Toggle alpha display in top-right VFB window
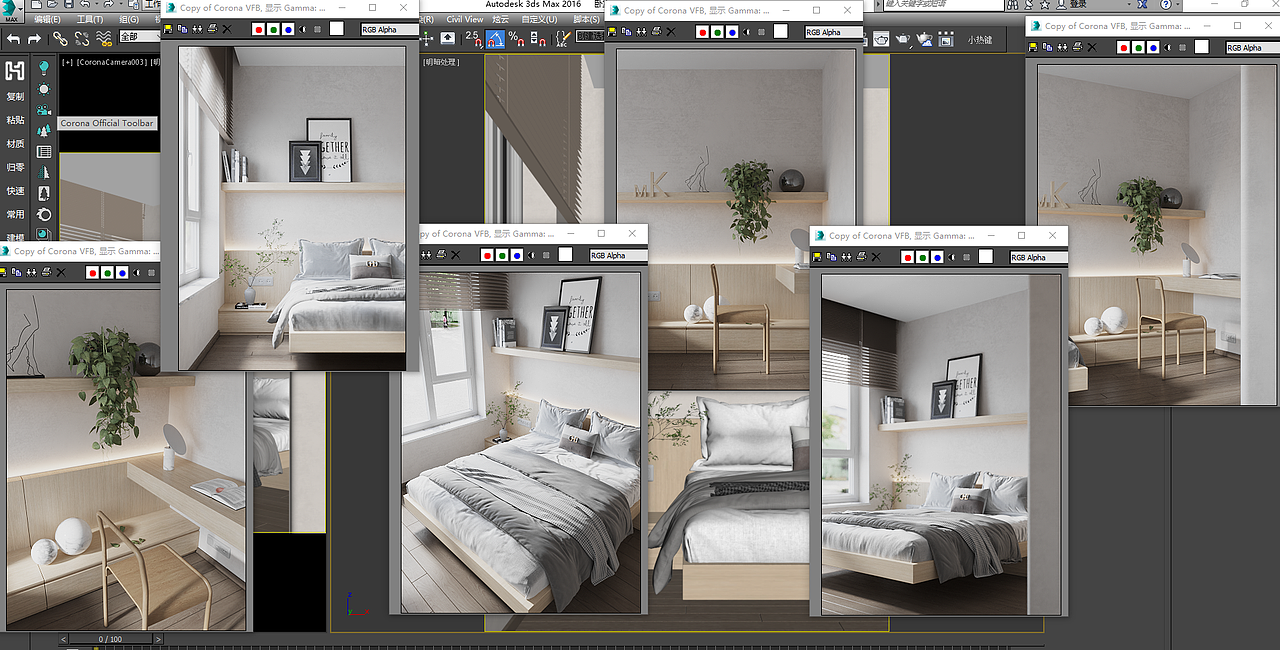 (1169, 47)
